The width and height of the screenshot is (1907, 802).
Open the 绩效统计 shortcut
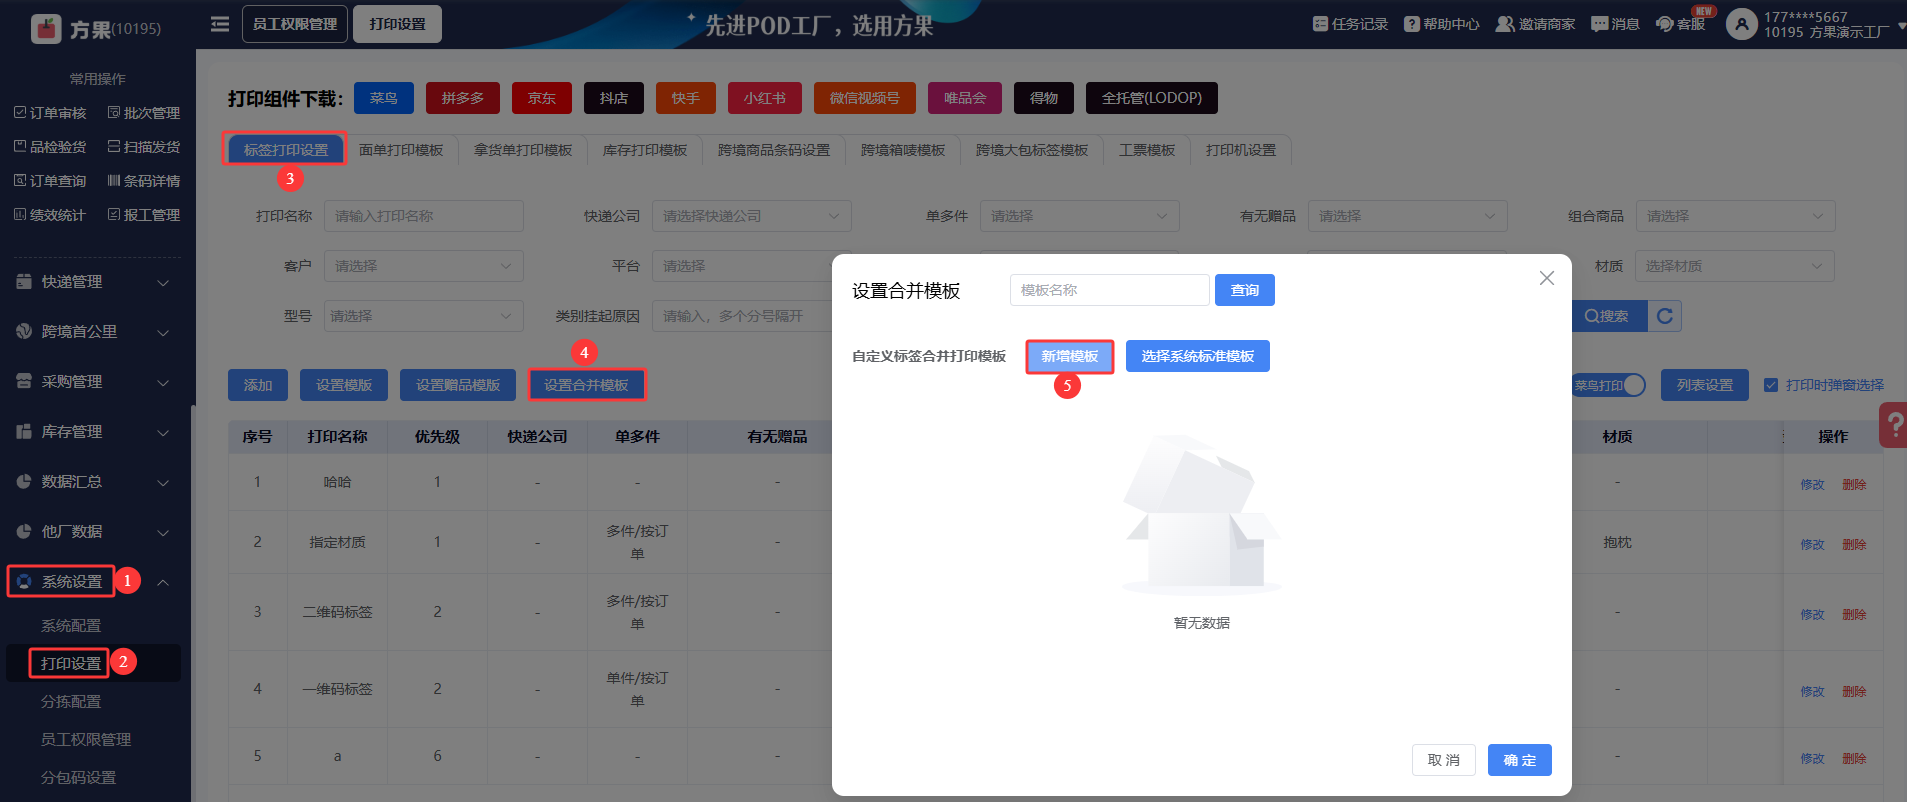tap(50, 215)
